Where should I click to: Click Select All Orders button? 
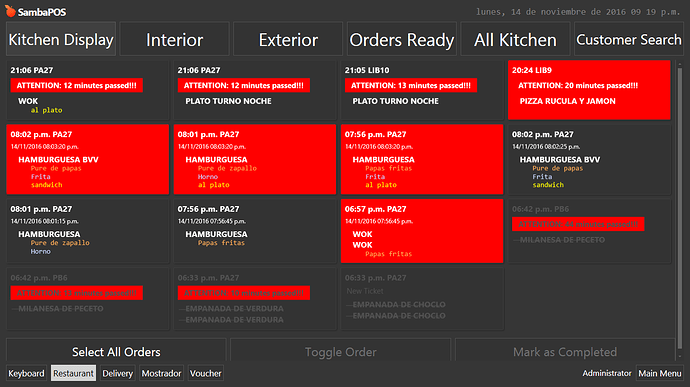pos(116,351)
